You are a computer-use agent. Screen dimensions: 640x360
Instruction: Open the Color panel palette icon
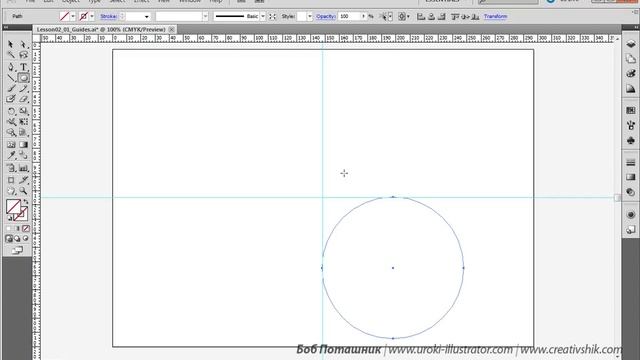[631, 73]
